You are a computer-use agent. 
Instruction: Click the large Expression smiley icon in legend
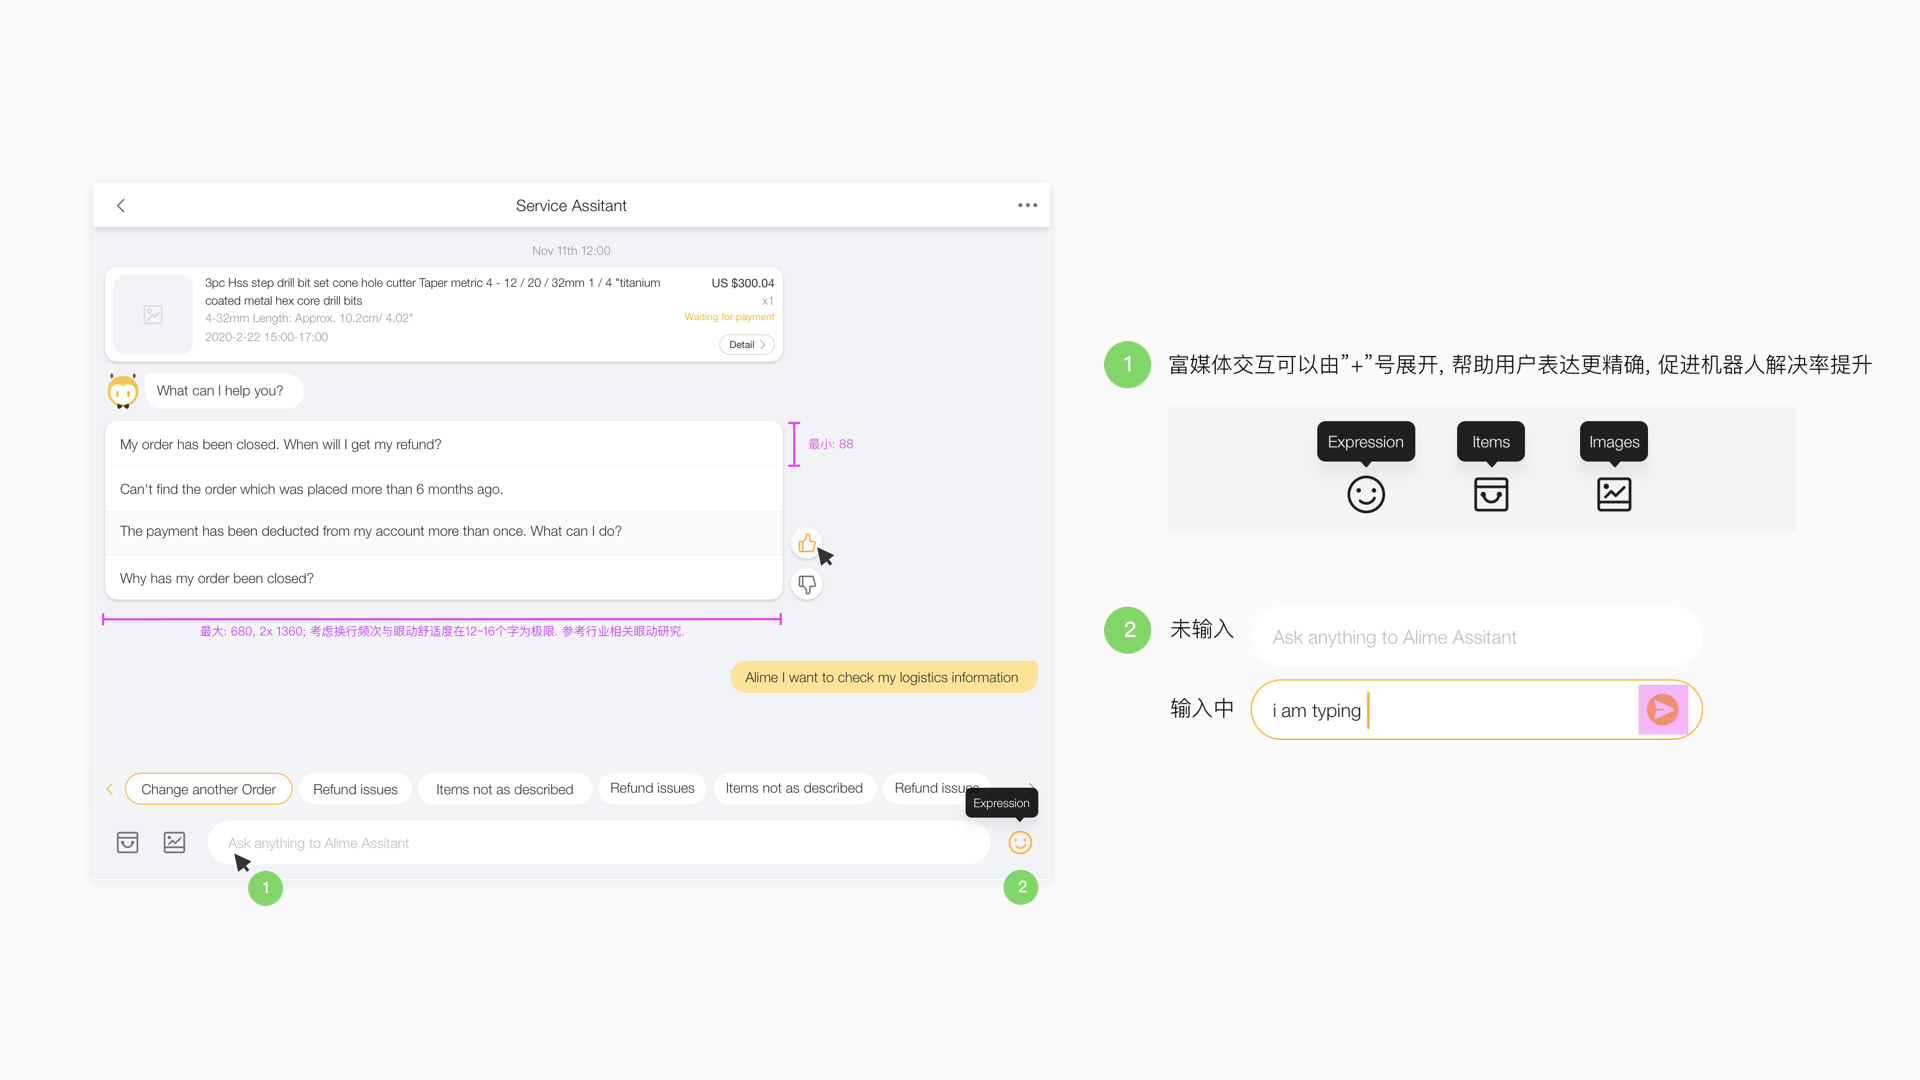(1365, 494)
